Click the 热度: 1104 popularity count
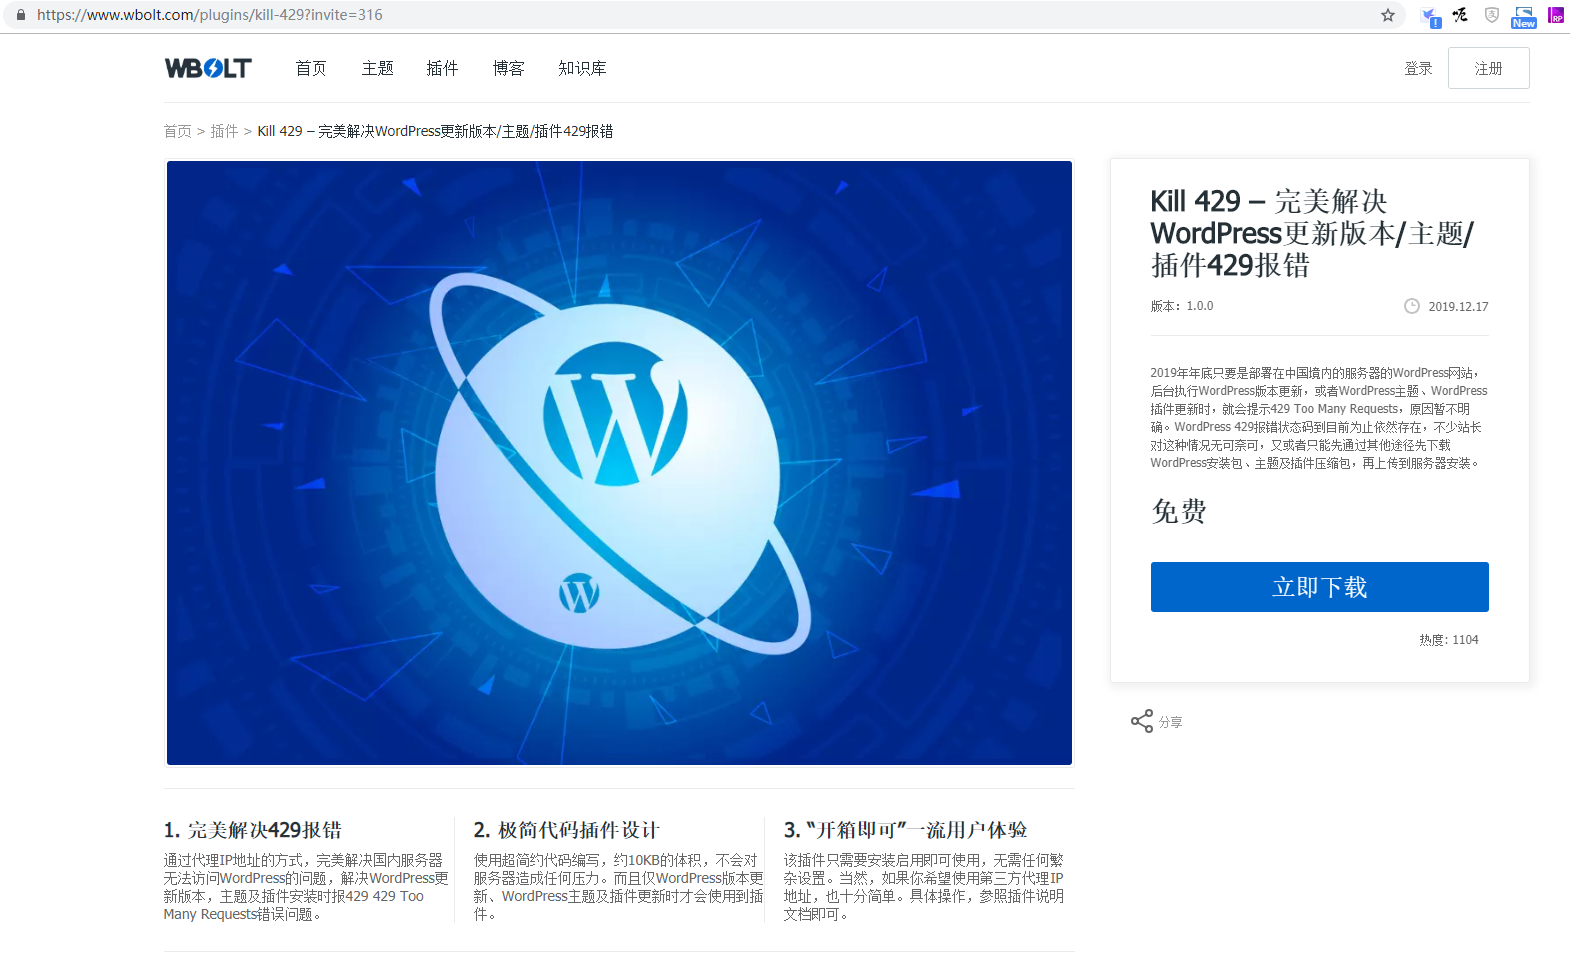This screenshot has width=1570, height=964. point(1449,640)
